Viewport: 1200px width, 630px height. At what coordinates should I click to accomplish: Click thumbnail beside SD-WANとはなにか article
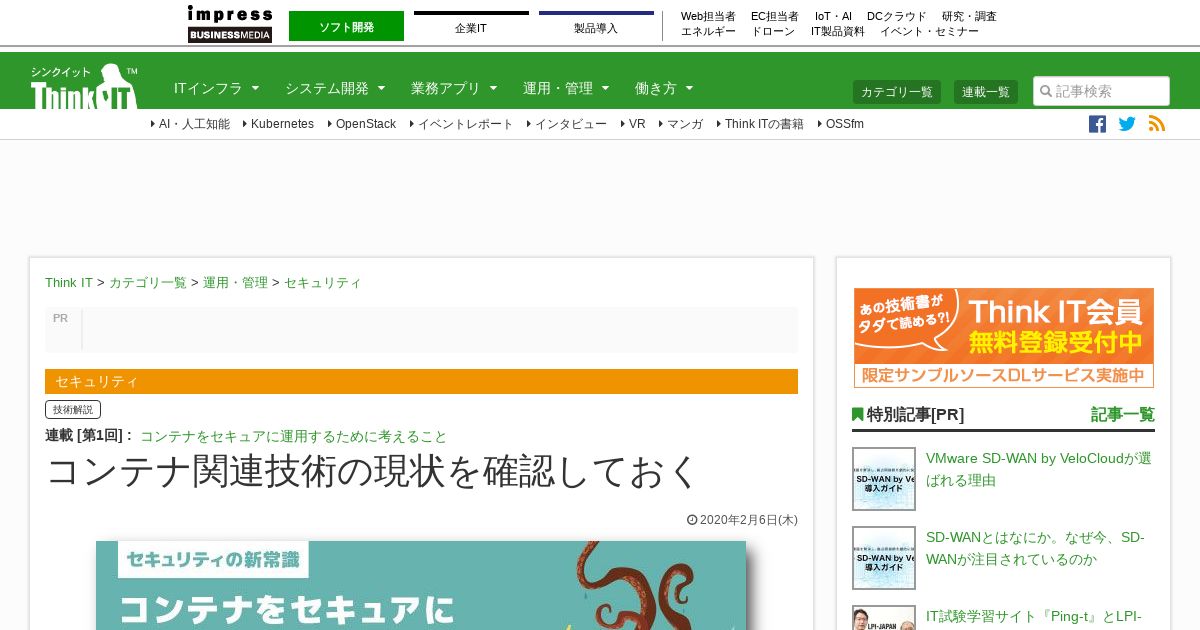click(884, 558)
